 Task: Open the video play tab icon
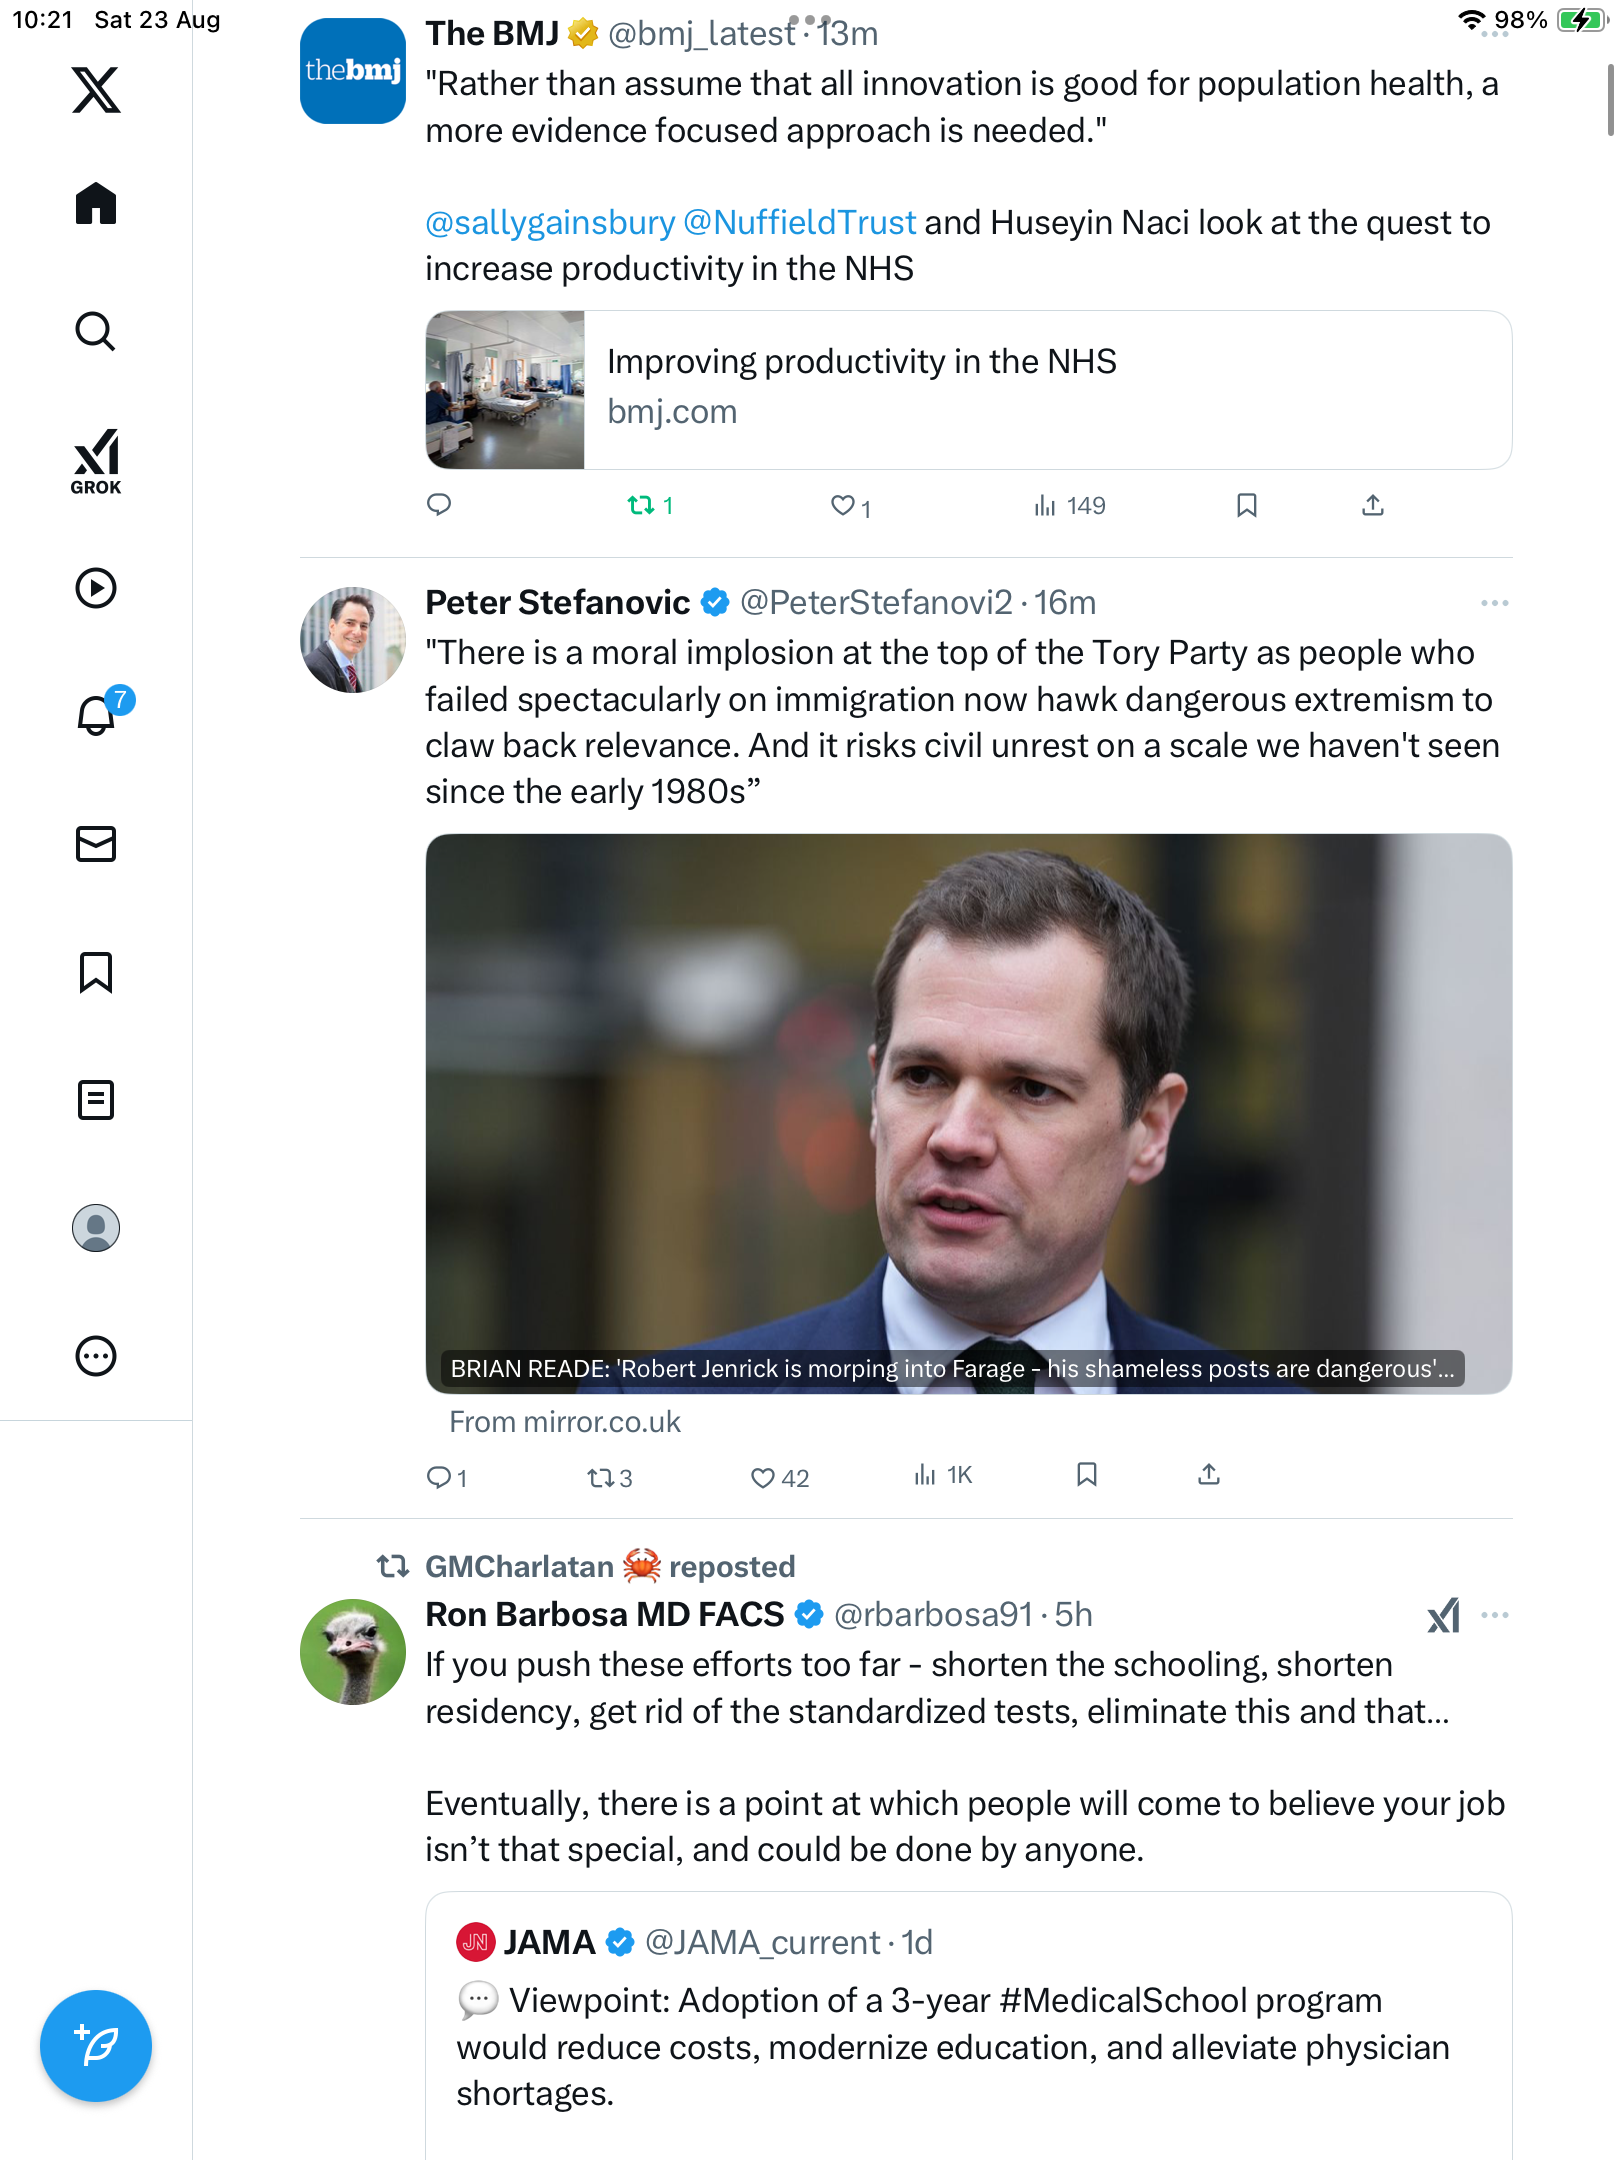tap(96, 588)
